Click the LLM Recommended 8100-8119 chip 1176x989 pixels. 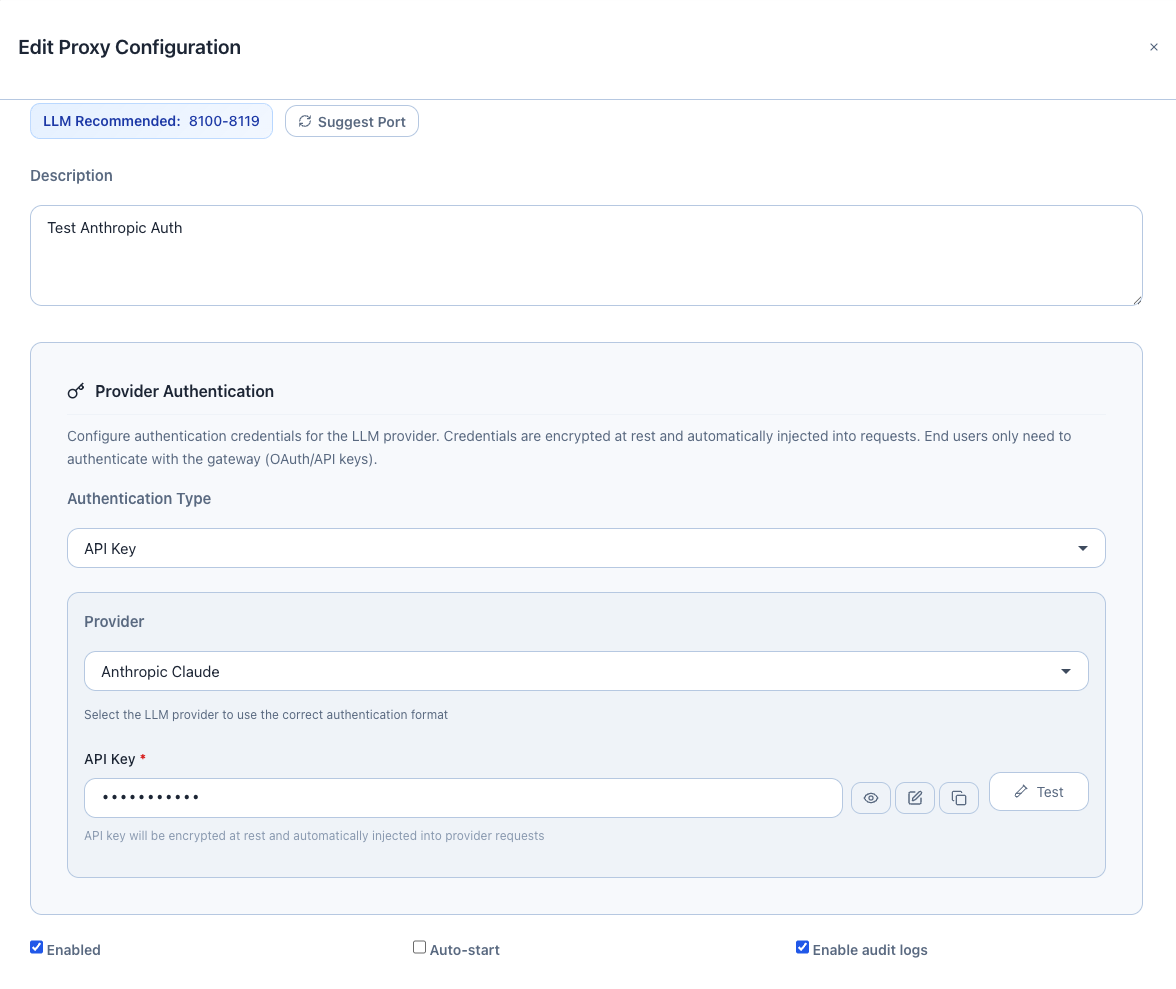coord(151,121)
